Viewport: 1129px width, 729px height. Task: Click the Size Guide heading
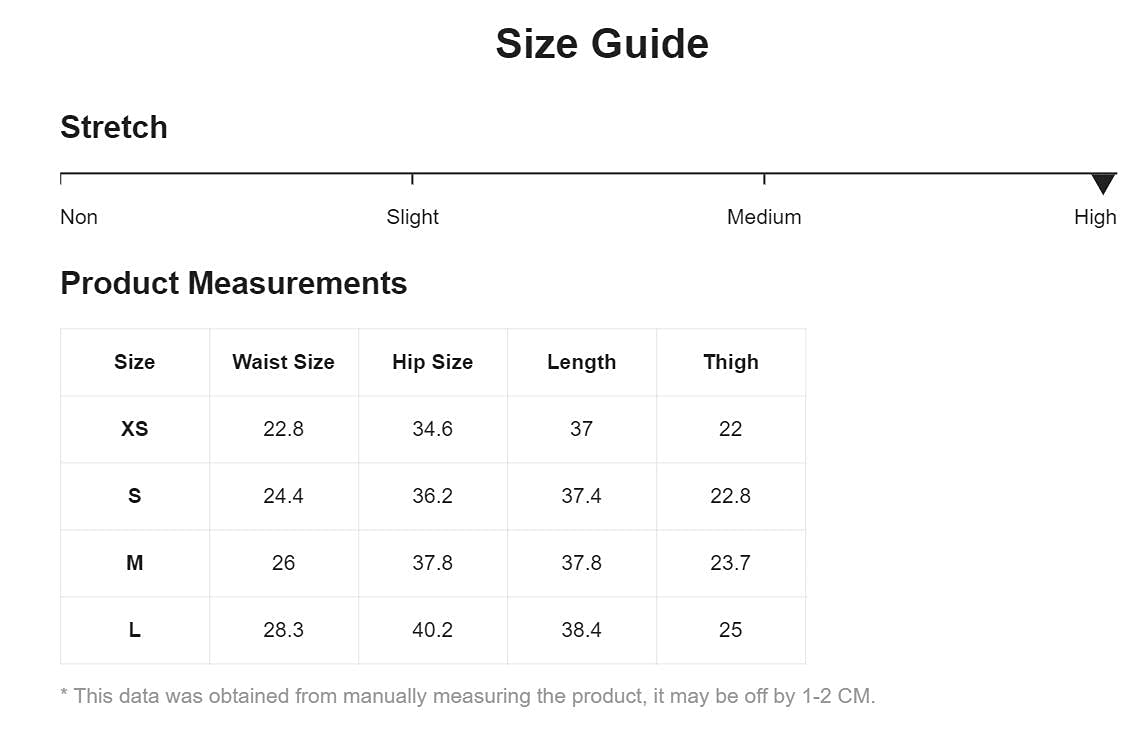pyautogui.click(x=602, y=44)
